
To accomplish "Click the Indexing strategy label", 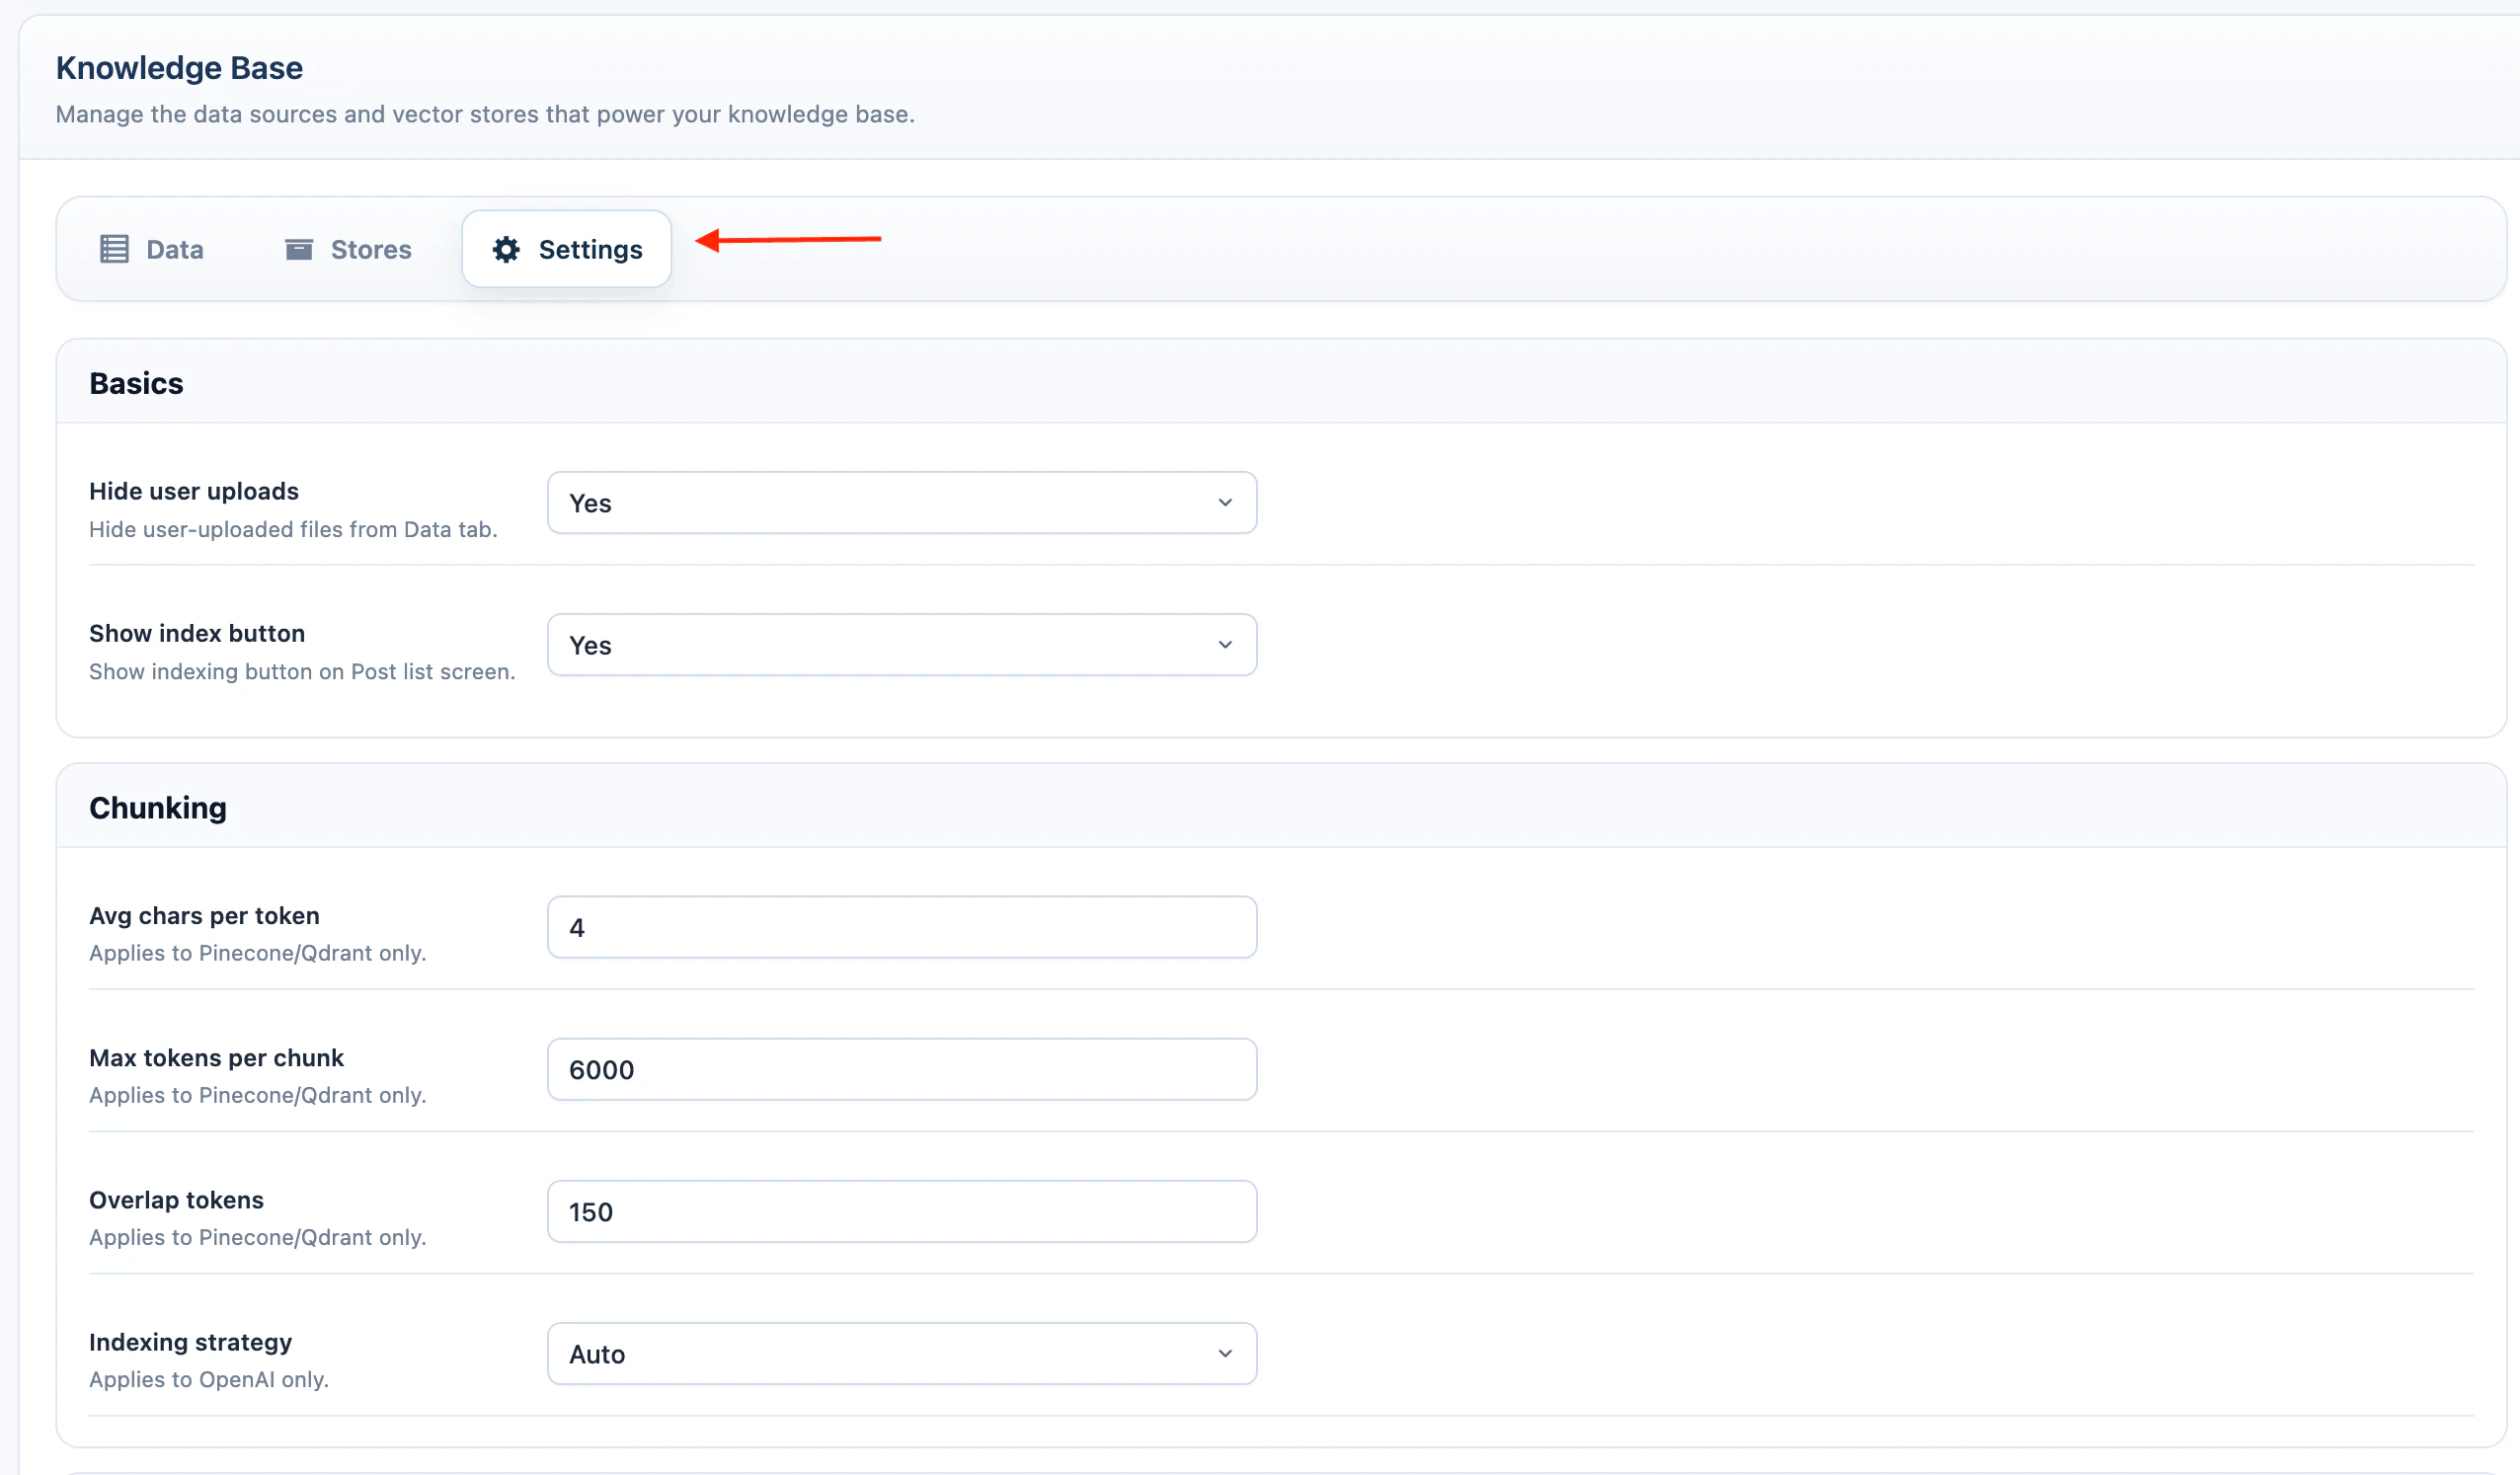I will point(190,1342).
